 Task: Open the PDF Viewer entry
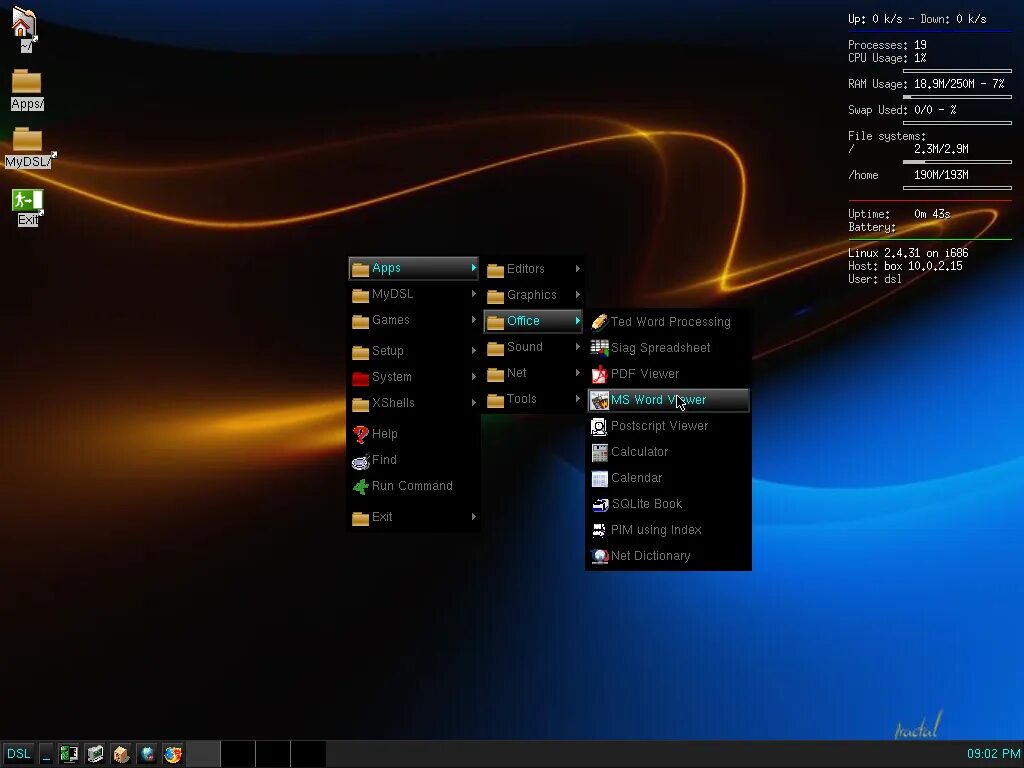(x=668, y=374)
